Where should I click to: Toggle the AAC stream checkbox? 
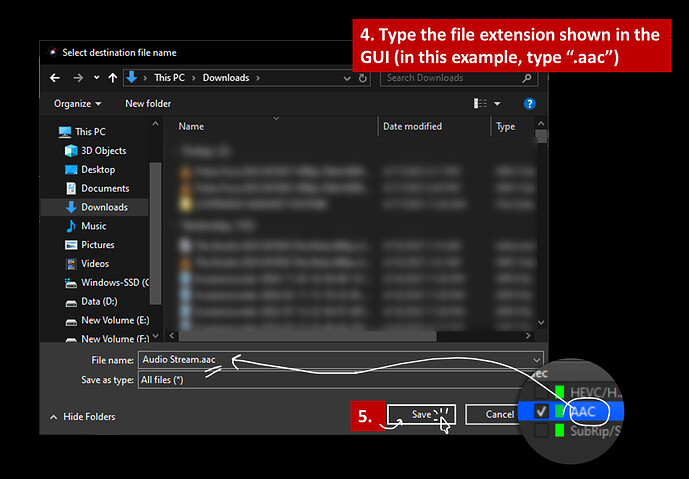pyautogui.click(x=541, y=410)
